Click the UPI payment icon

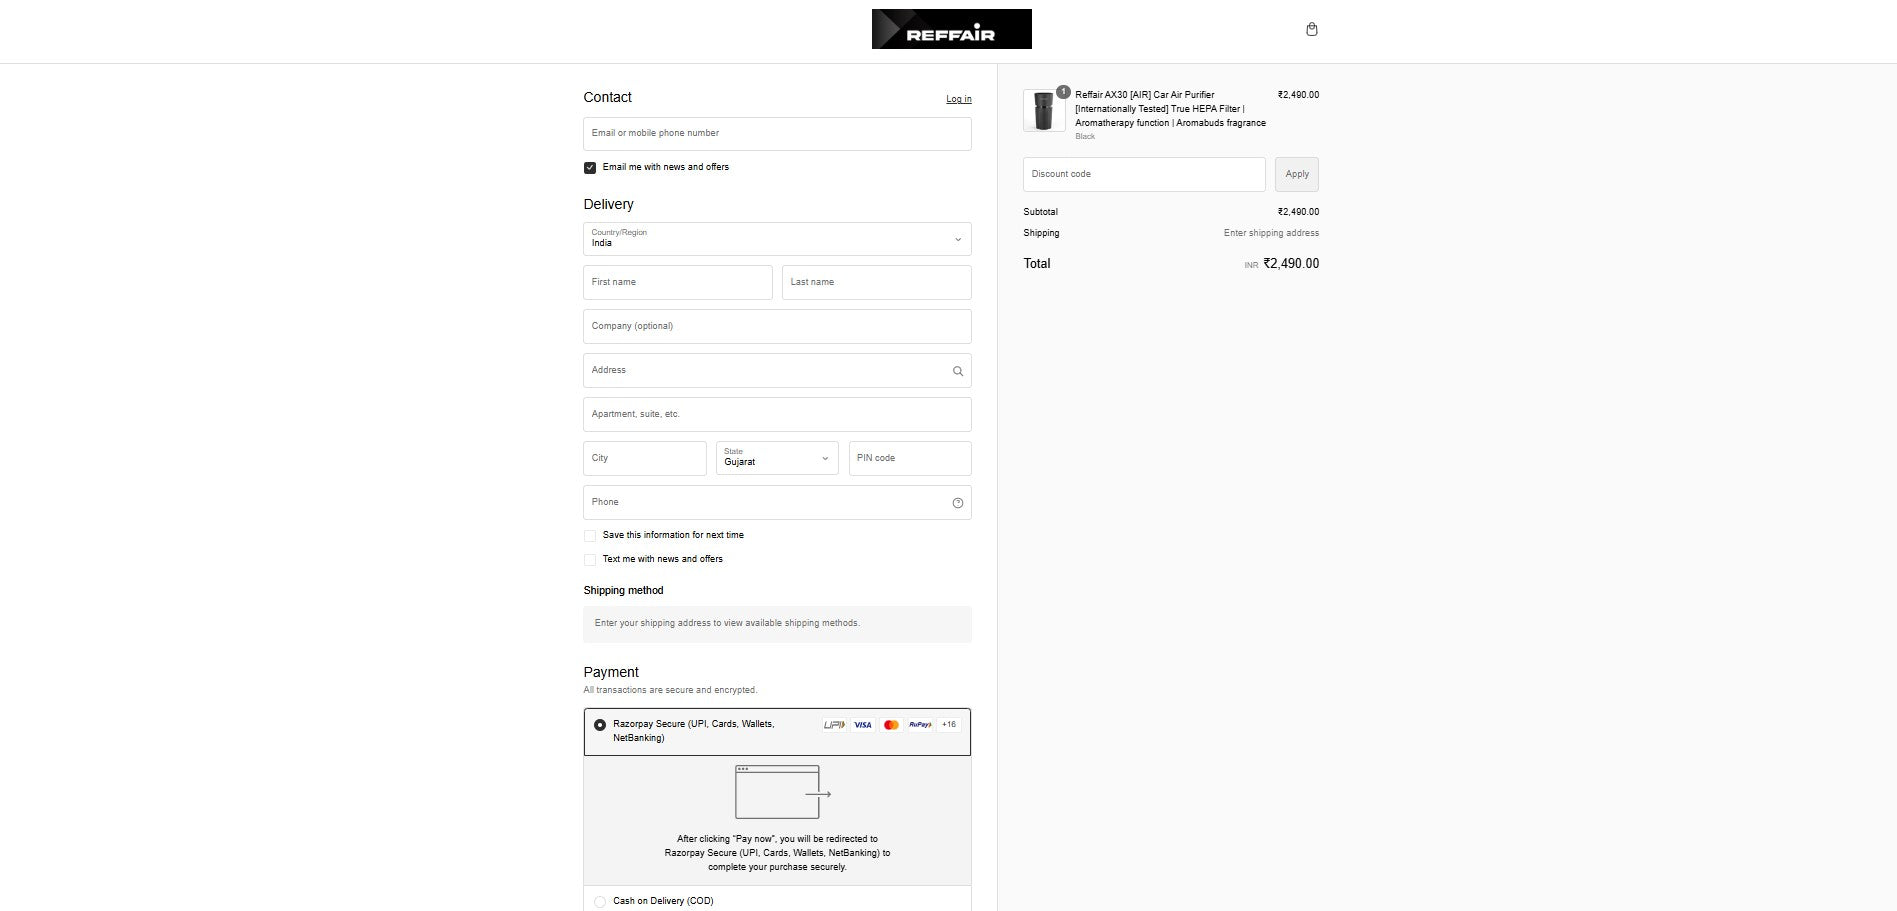pos(834,725)
